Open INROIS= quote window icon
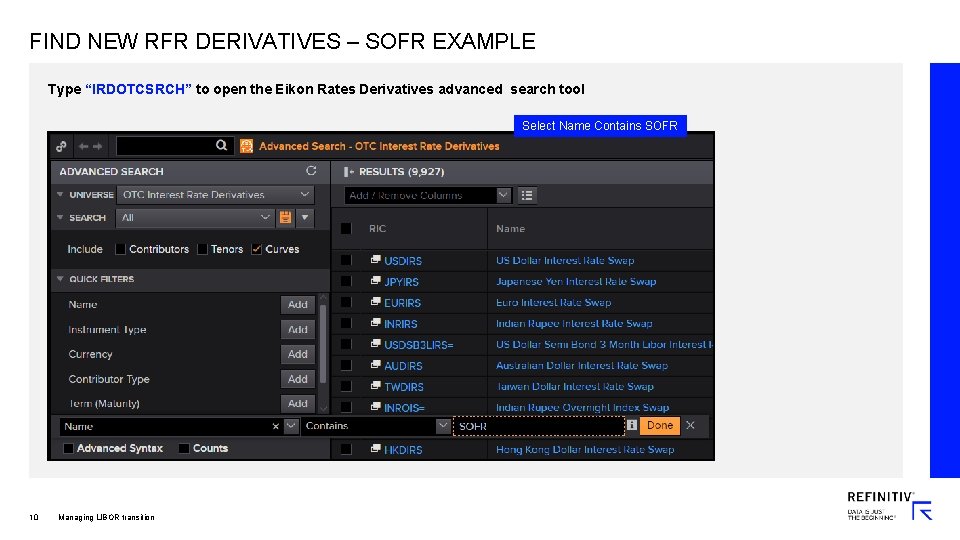Screen dimensions: 960x540 [x=375, y=407]
